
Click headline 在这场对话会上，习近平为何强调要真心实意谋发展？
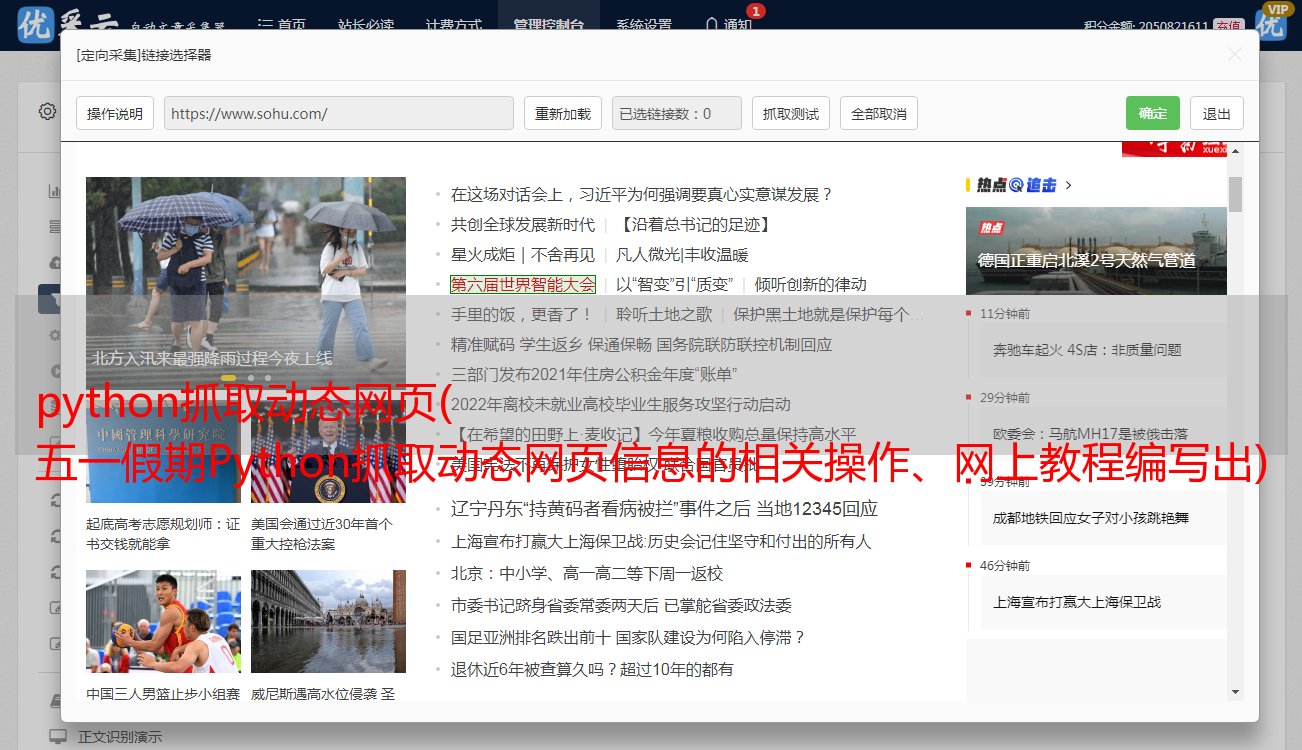click(642, 194)
